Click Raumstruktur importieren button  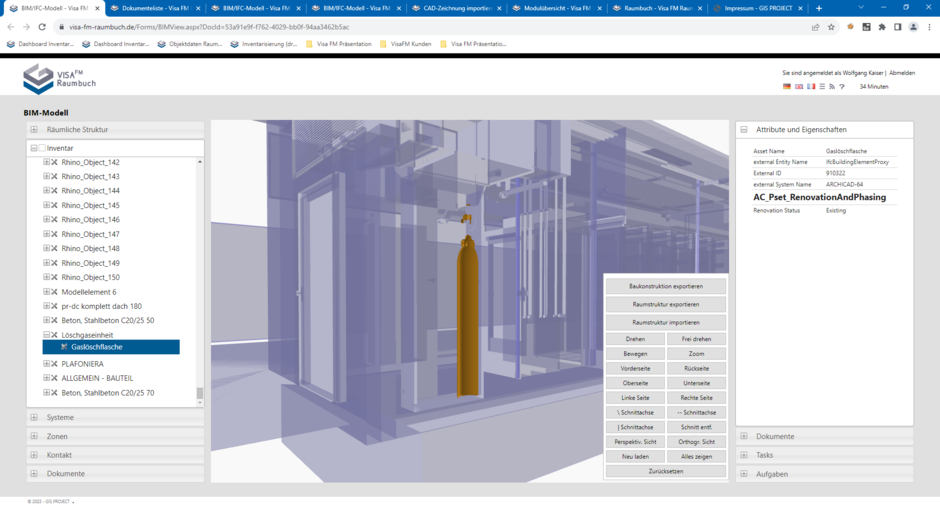(665, 323)
